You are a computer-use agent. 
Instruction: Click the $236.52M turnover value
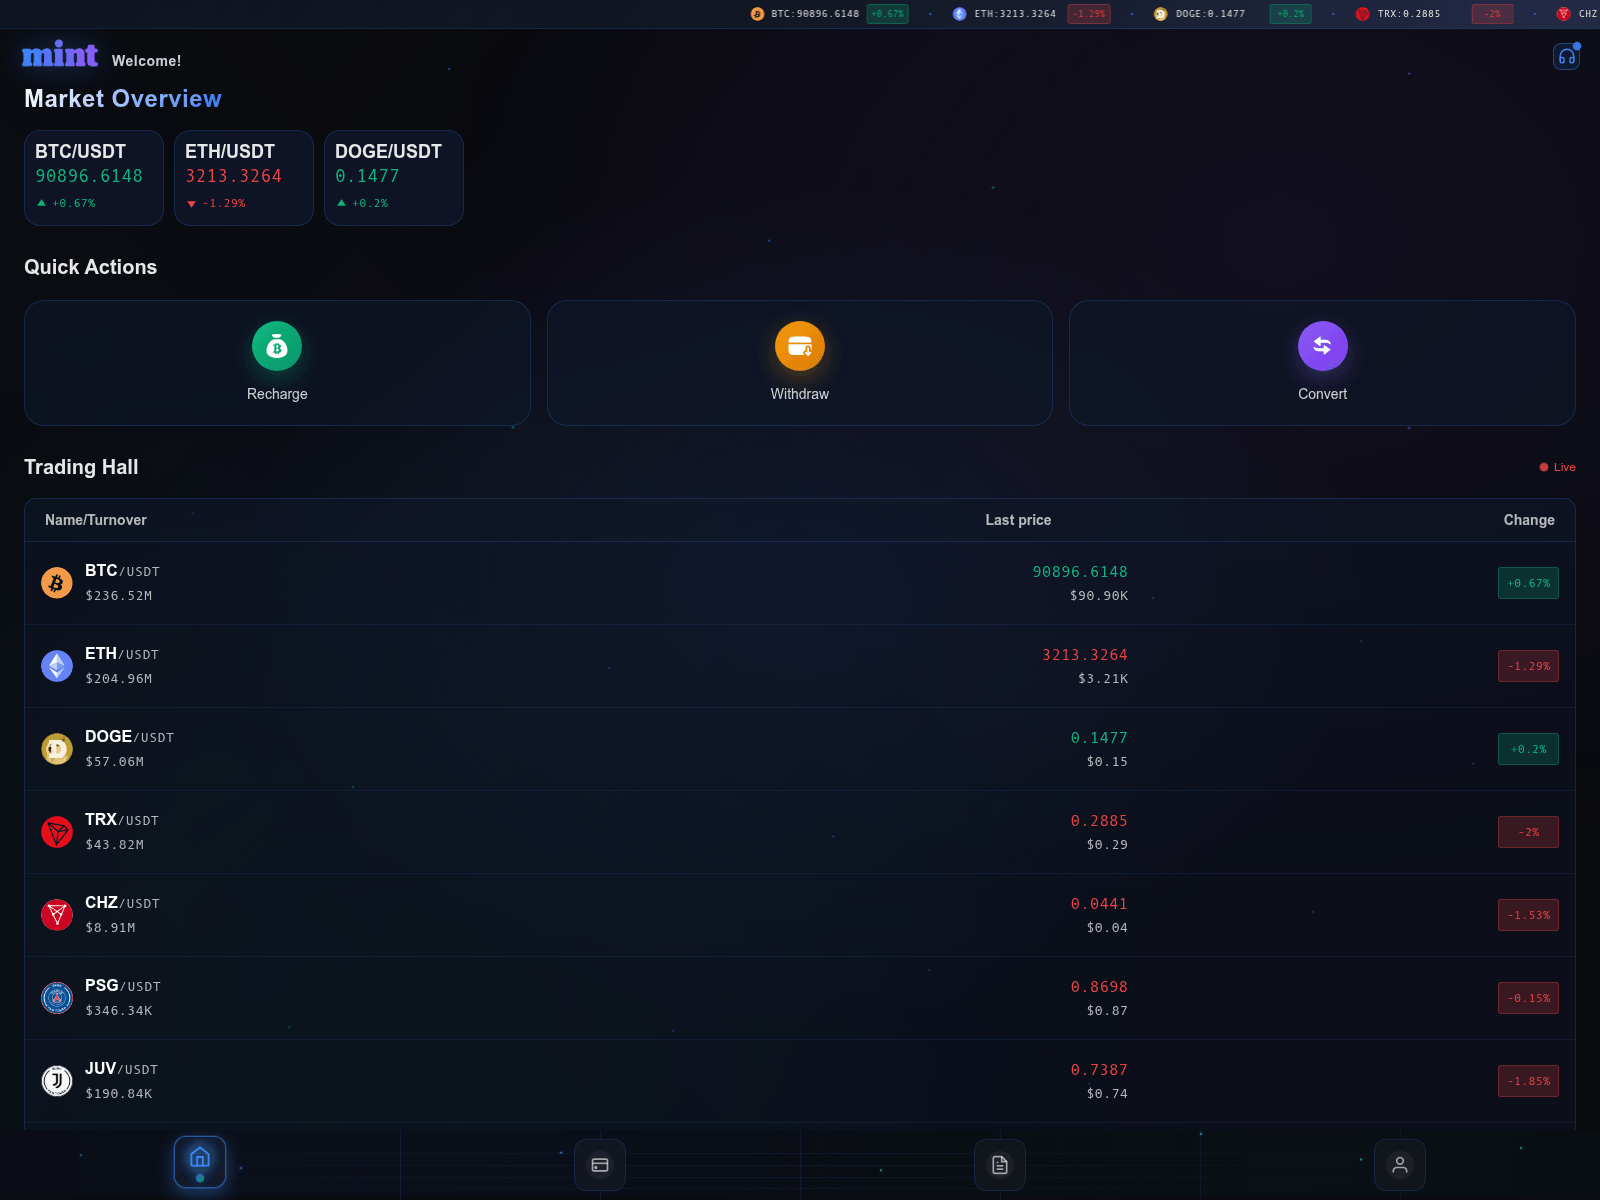pyautogui.click(x=119, y=596)
